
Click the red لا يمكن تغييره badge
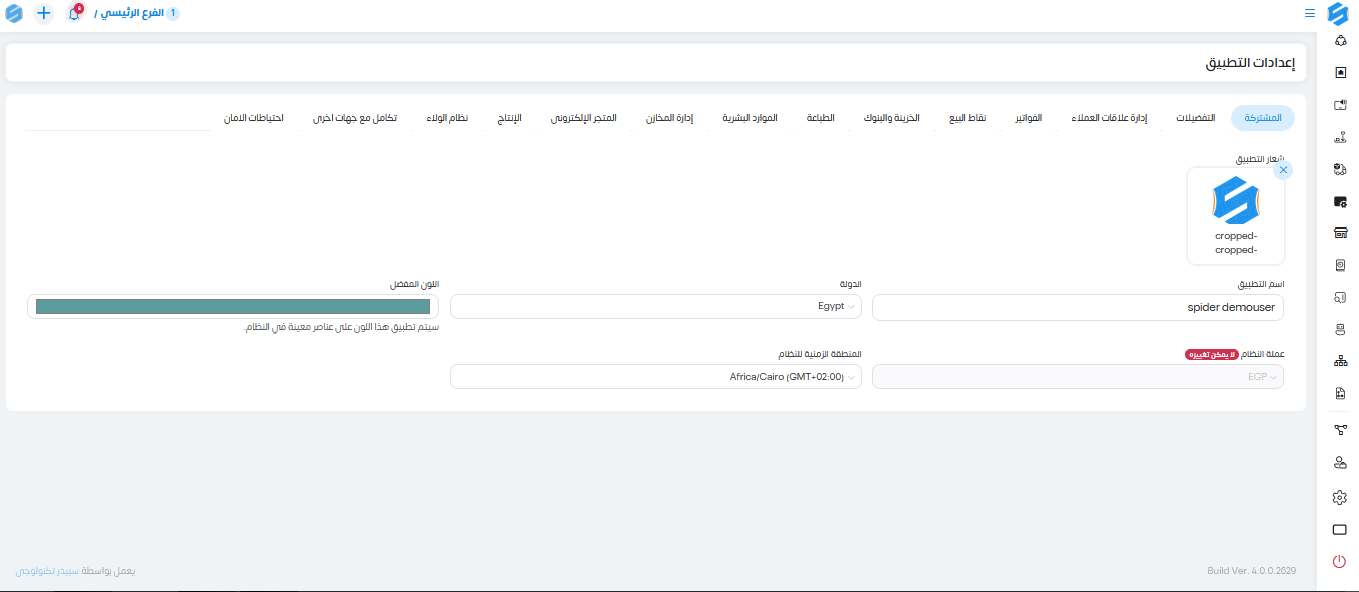tap(1212, 354)
